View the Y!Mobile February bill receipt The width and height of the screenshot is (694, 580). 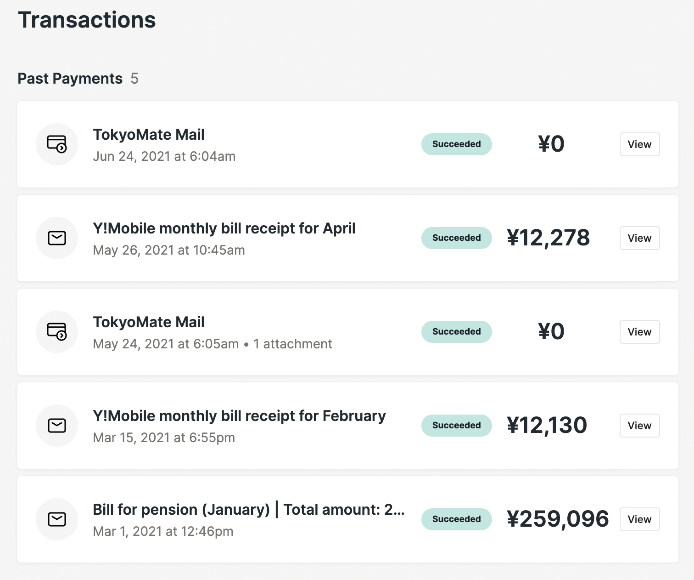click(639, 425)
